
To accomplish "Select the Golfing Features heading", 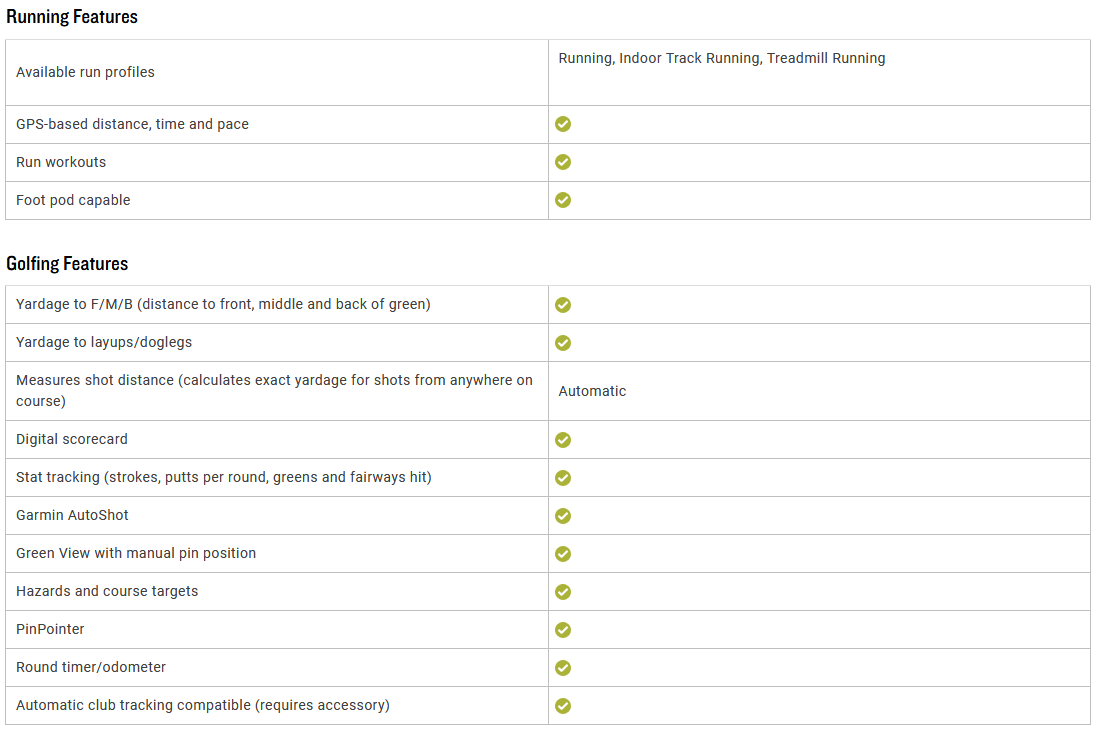I will [x=67, y=263].
